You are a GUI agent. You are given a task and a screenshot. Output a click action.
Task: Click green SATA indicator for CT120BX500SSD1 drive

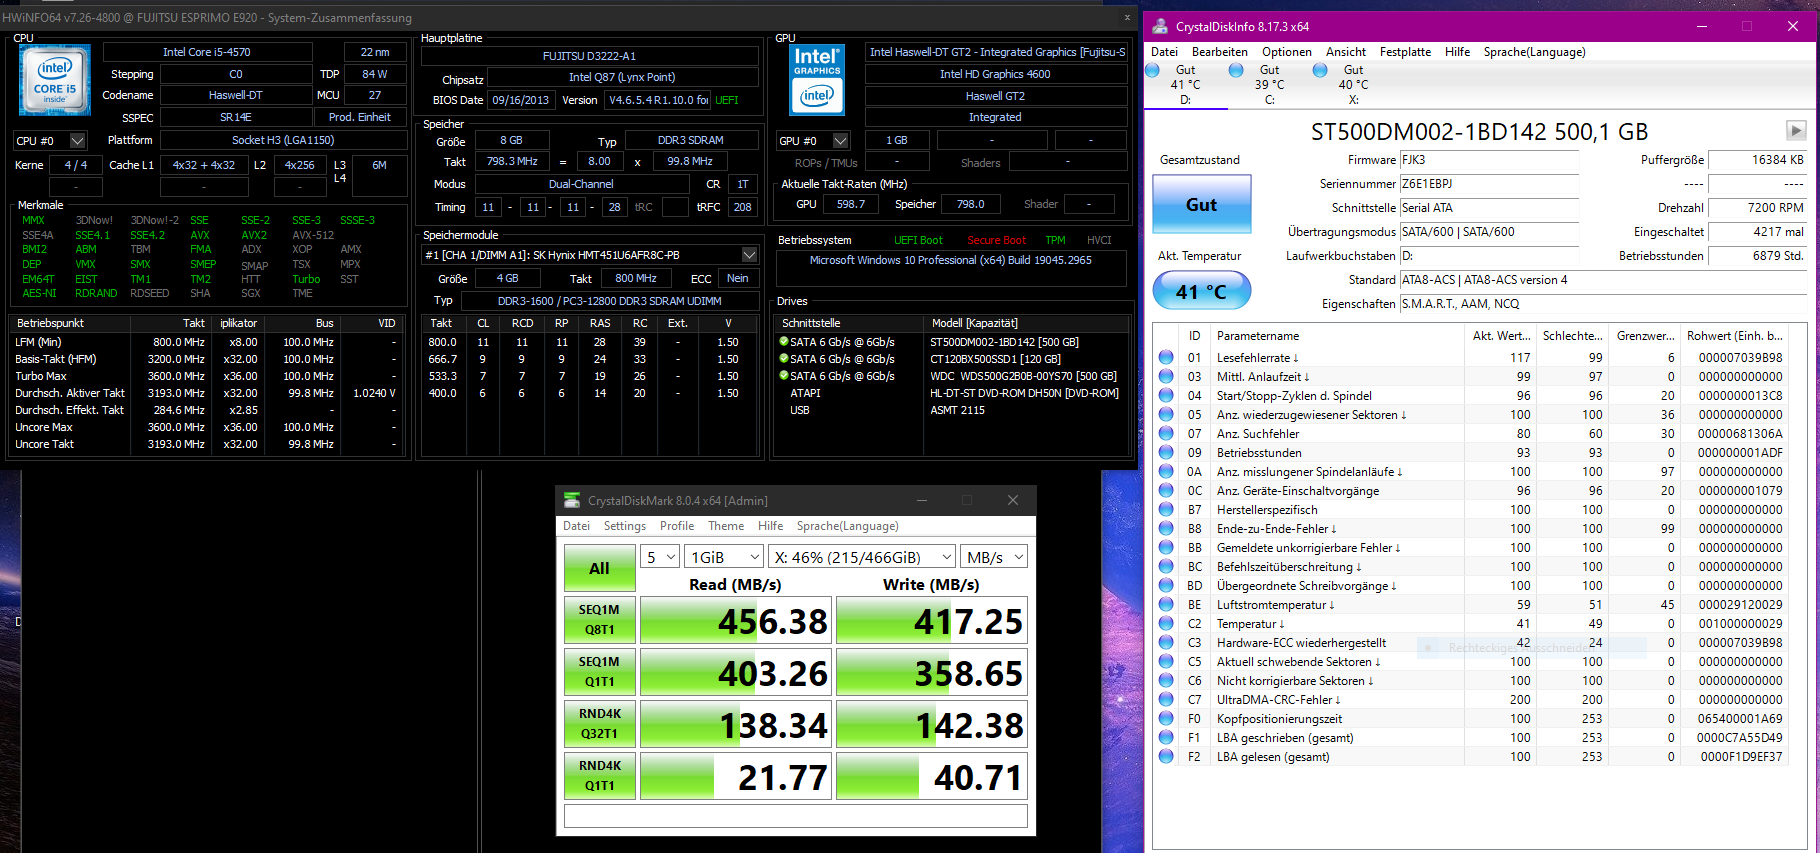tap(784, 359)
